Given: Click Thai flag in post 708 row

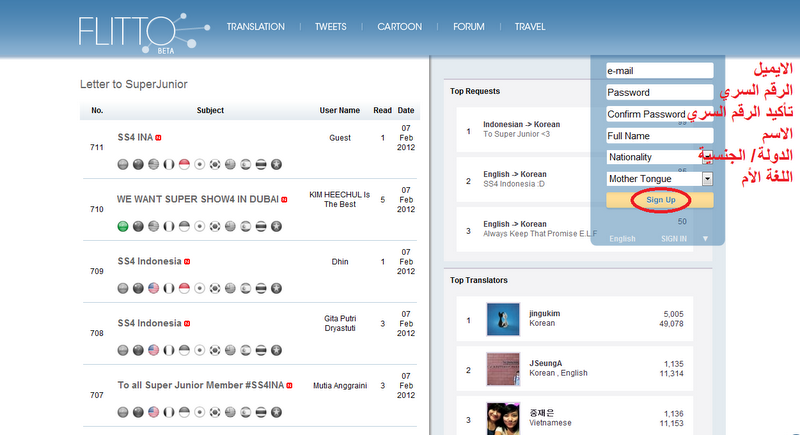Looking at the screenshot, I should (261, 350).
